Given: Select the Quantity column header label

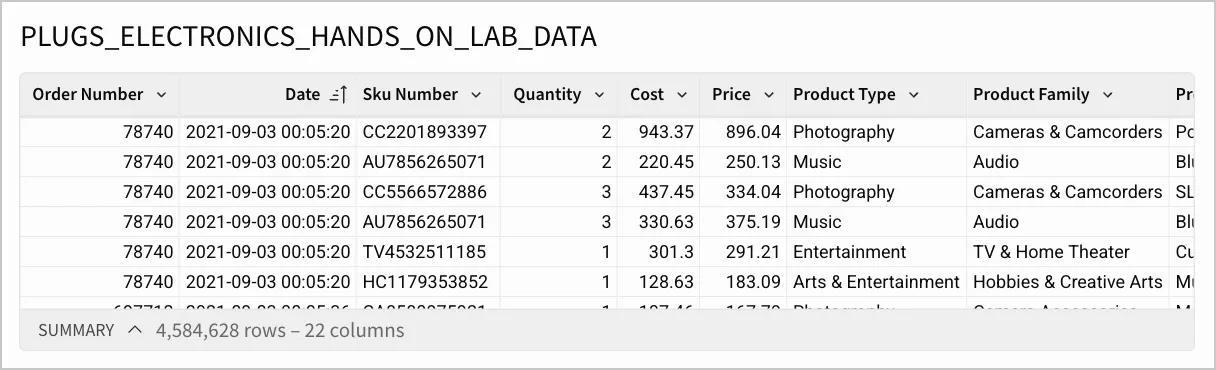Looking at the screenshot, I should point(547,95).
